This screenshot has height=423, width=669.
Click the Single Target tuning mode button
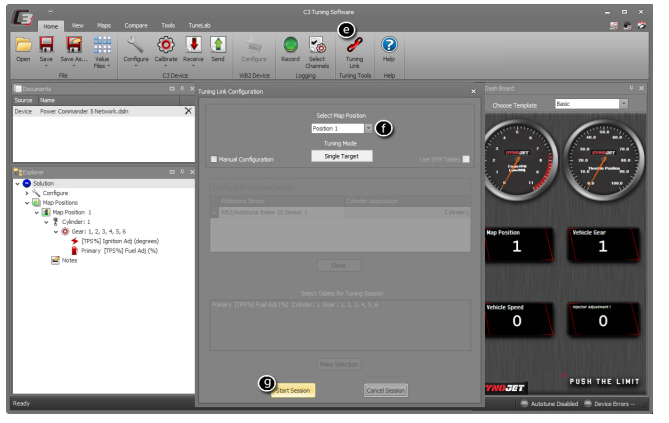click(x=341, y=156)
